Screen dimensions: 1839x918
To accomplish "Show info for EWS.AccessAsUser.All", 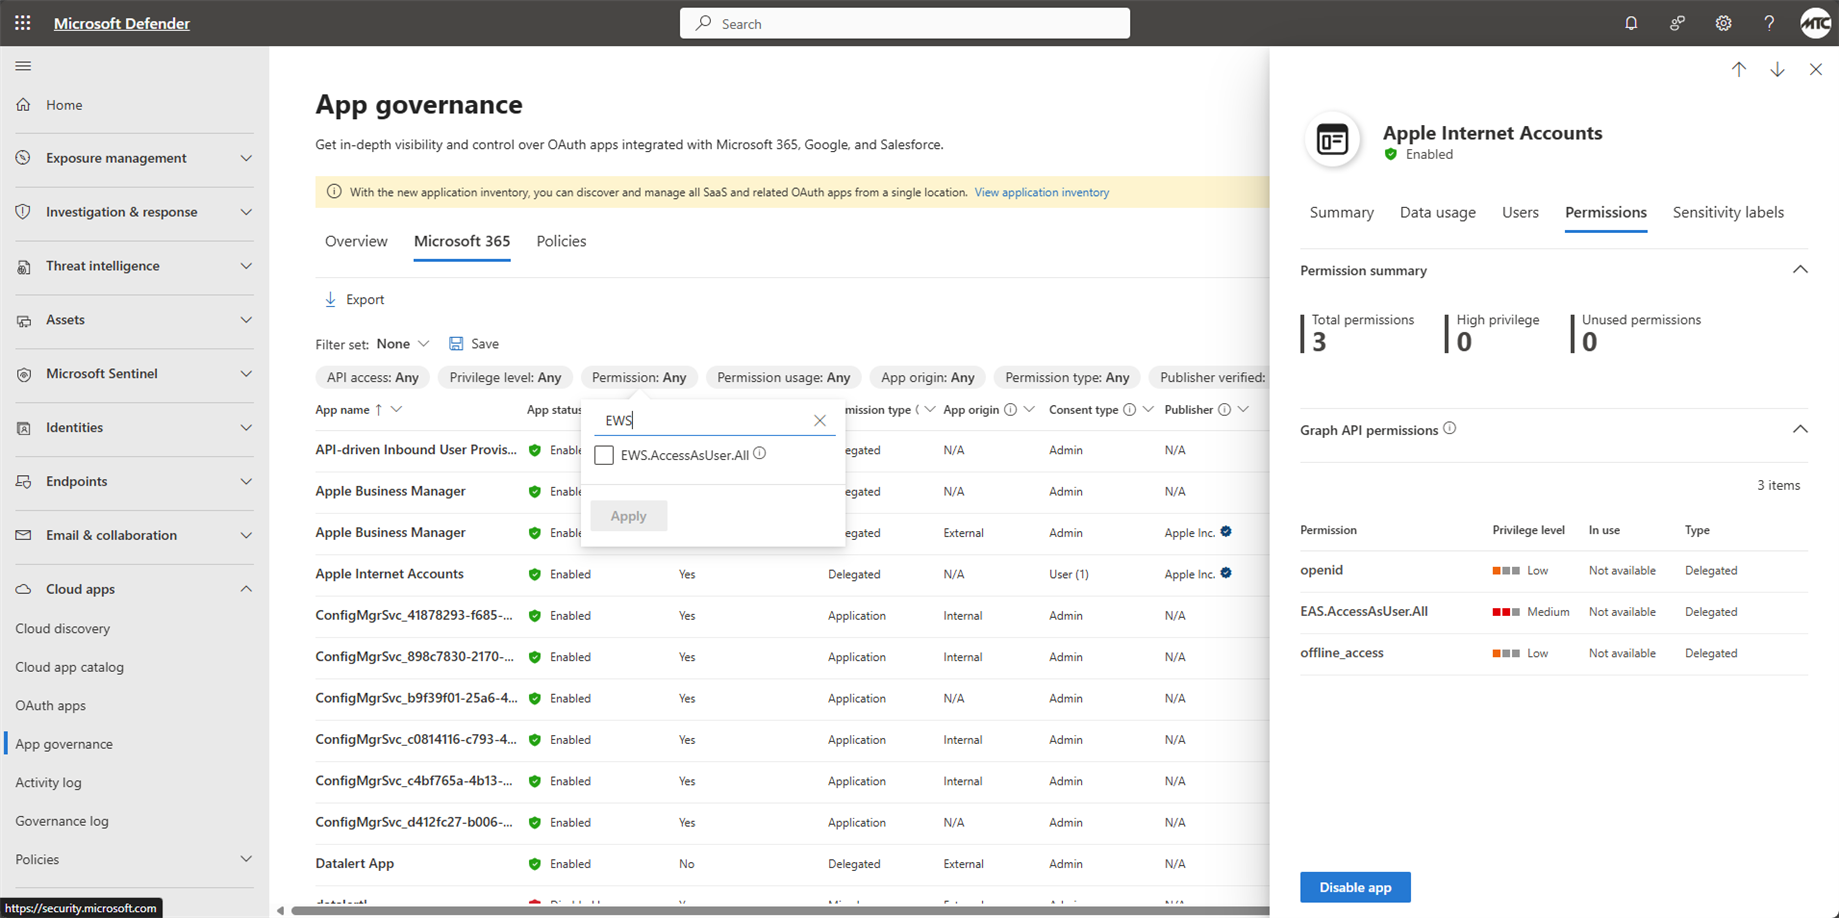I will pyautogui.click(x=760, y=453).
